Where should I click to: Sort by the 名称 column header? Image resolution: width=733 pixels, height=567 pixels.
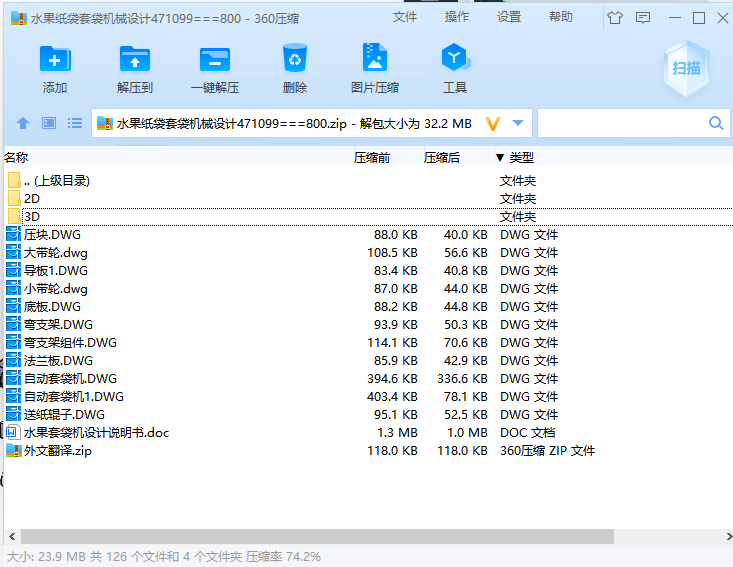click(16, 158)
